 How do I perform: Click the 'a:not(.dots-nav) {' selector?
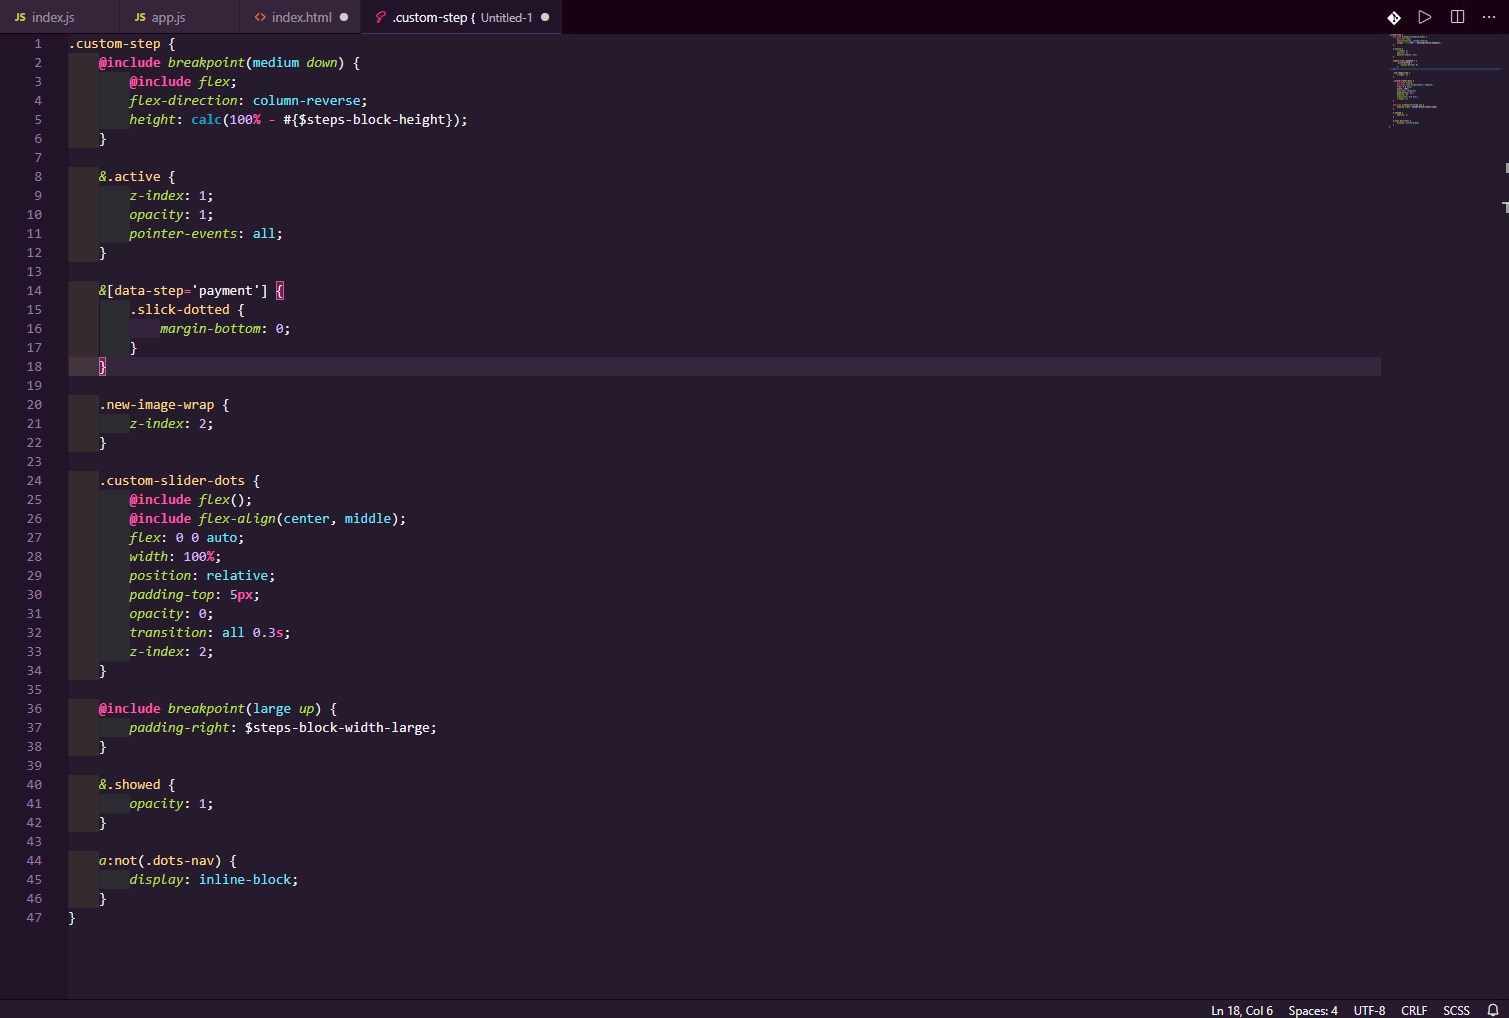[x=168, y=860]
